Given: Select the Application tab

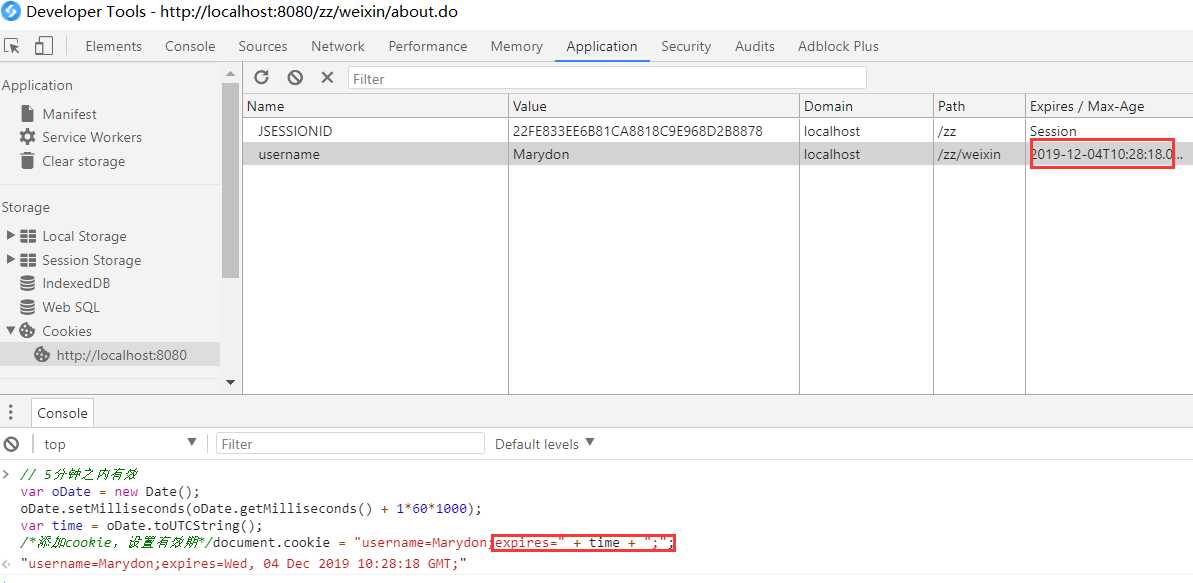Looking at the screenshot, I should (x=602, y=46).
